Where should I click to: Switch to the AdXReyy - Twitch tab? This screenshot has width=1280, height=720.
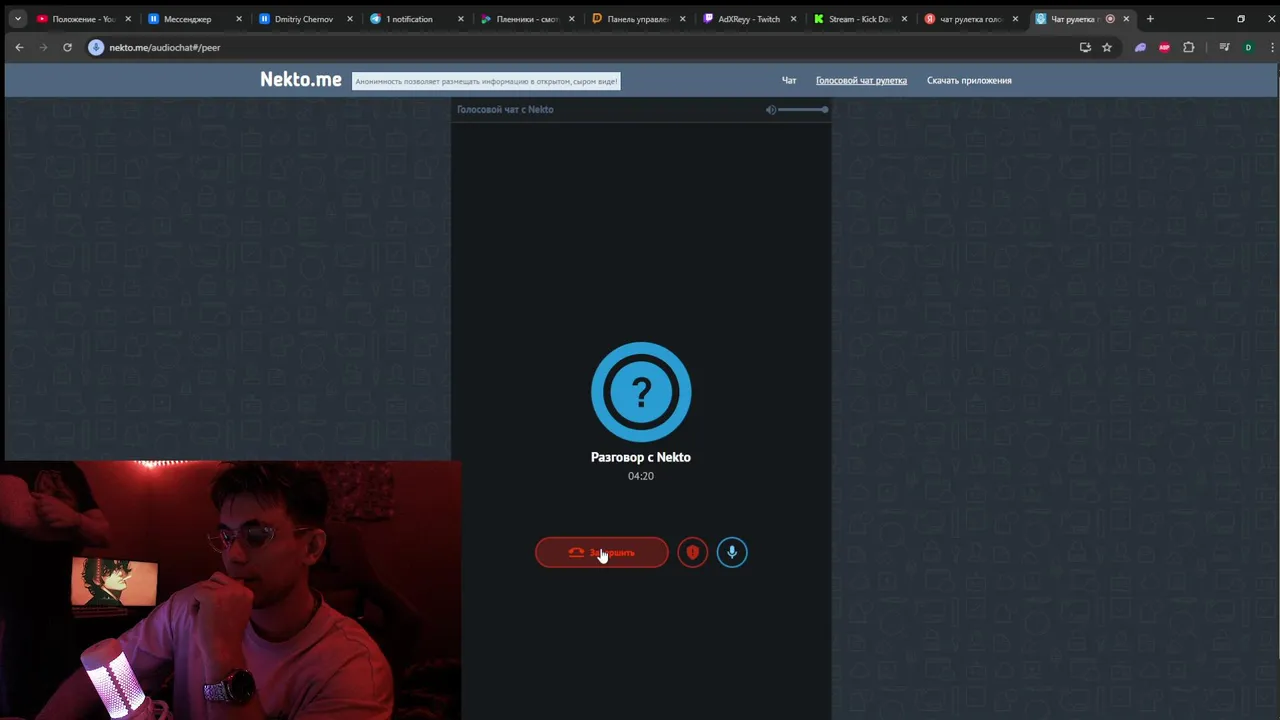point(749,19)
